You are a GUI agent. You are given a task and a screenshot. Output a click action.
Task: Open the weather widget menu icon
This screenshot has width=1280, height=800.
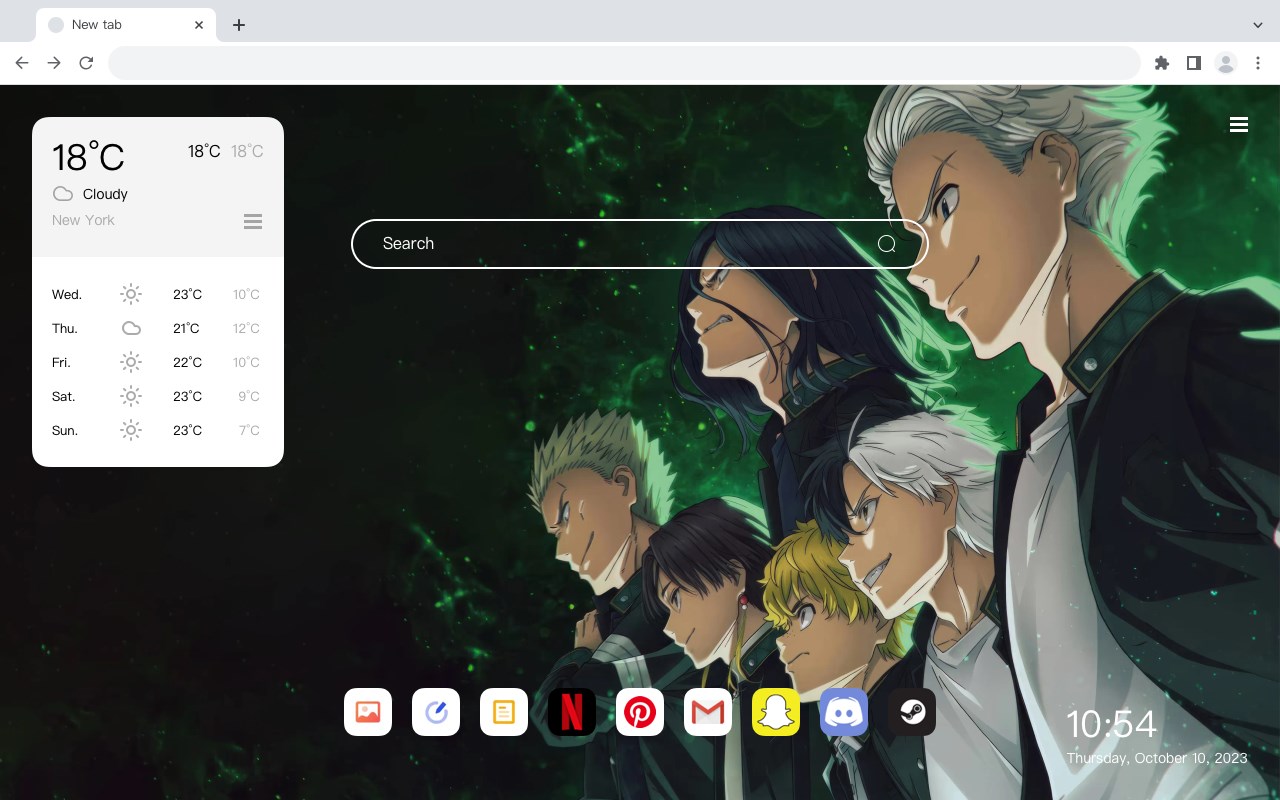pos(253,221)
